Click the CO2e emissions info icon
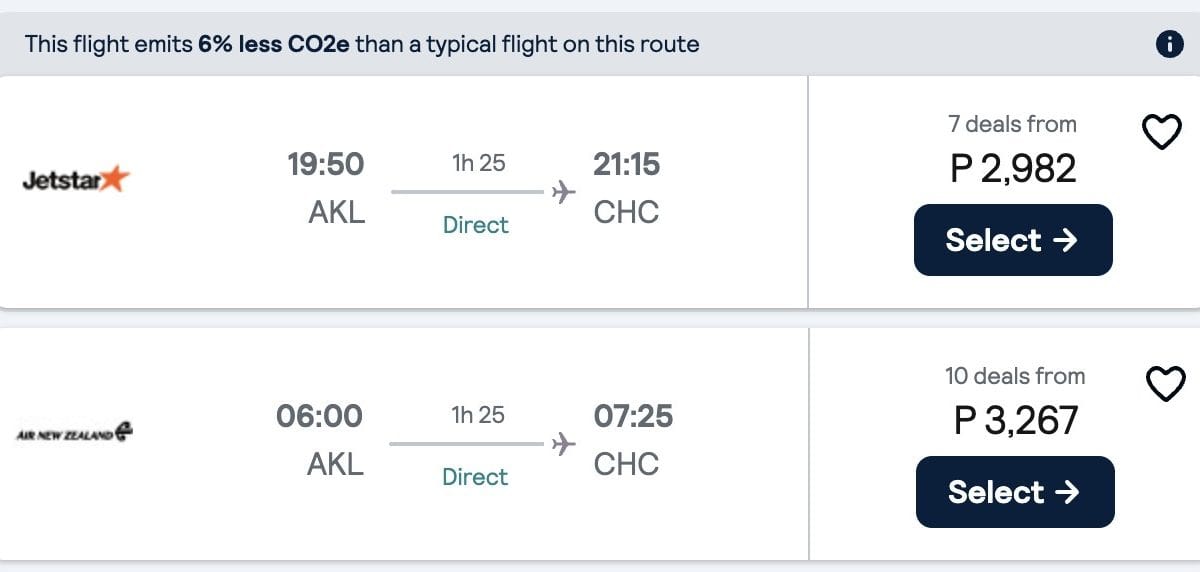1200x572 pixels. point(1169,44)
